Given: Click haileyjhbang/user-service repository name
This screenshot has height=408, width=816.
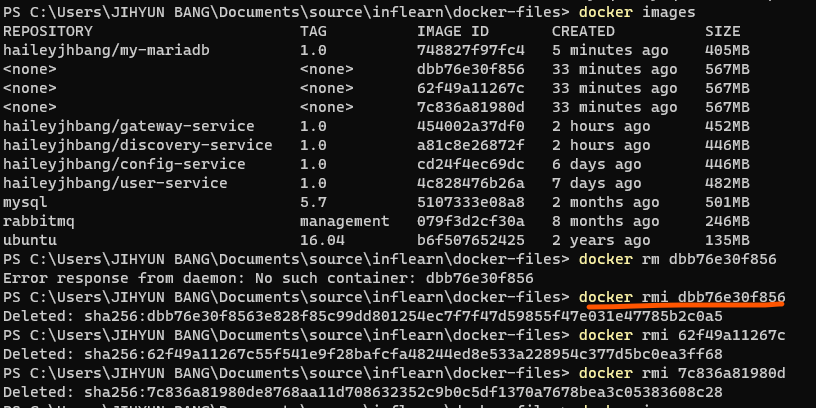Looking at the screenshot, I should tap(115, 183).
